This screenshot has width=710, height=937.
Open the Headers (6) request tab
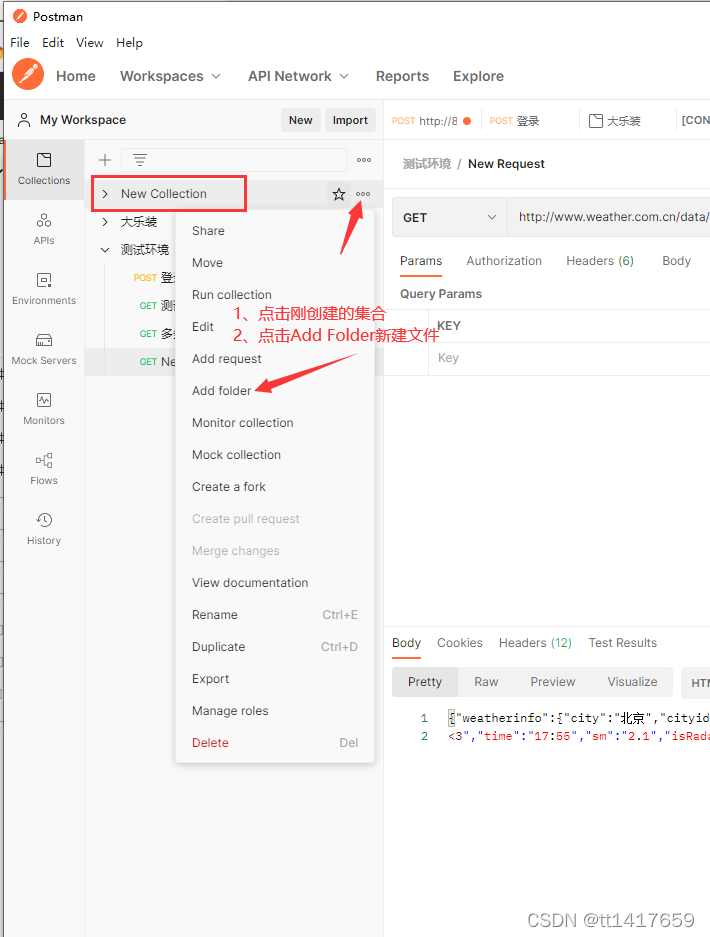pos(600,261)
